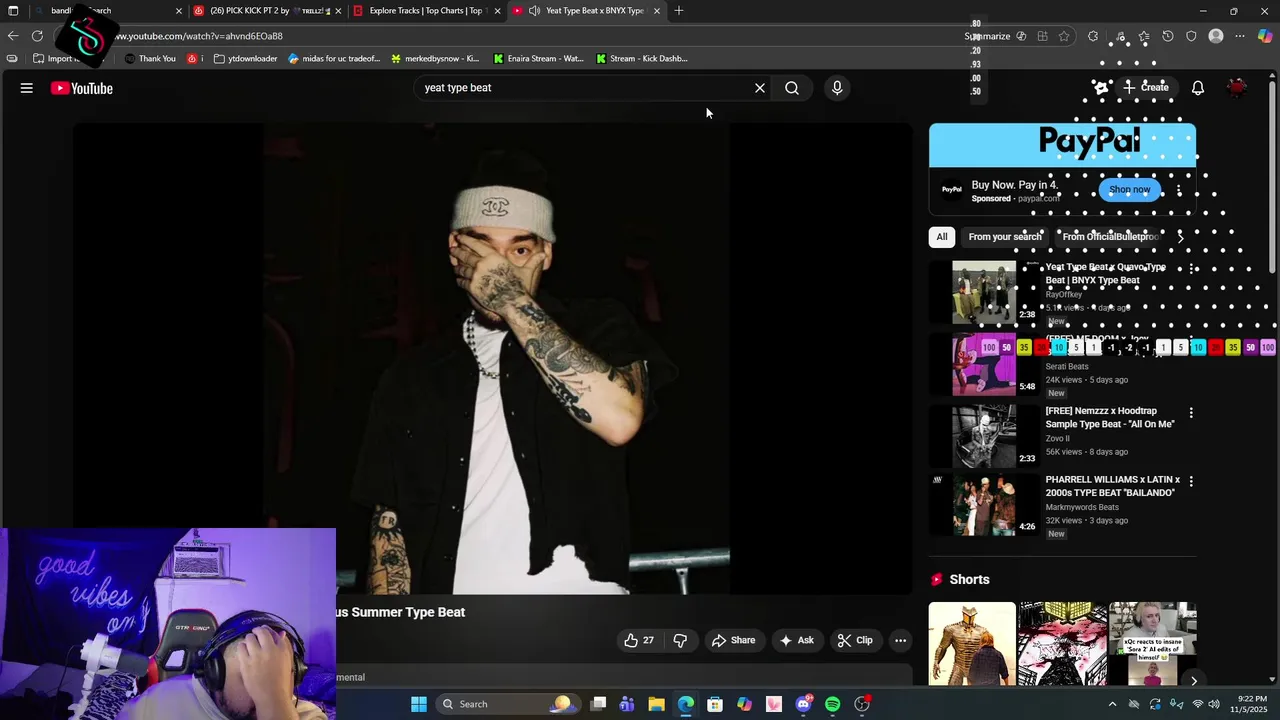
Task: Open more actions menu under video
Action: click(x=900, y=640)
